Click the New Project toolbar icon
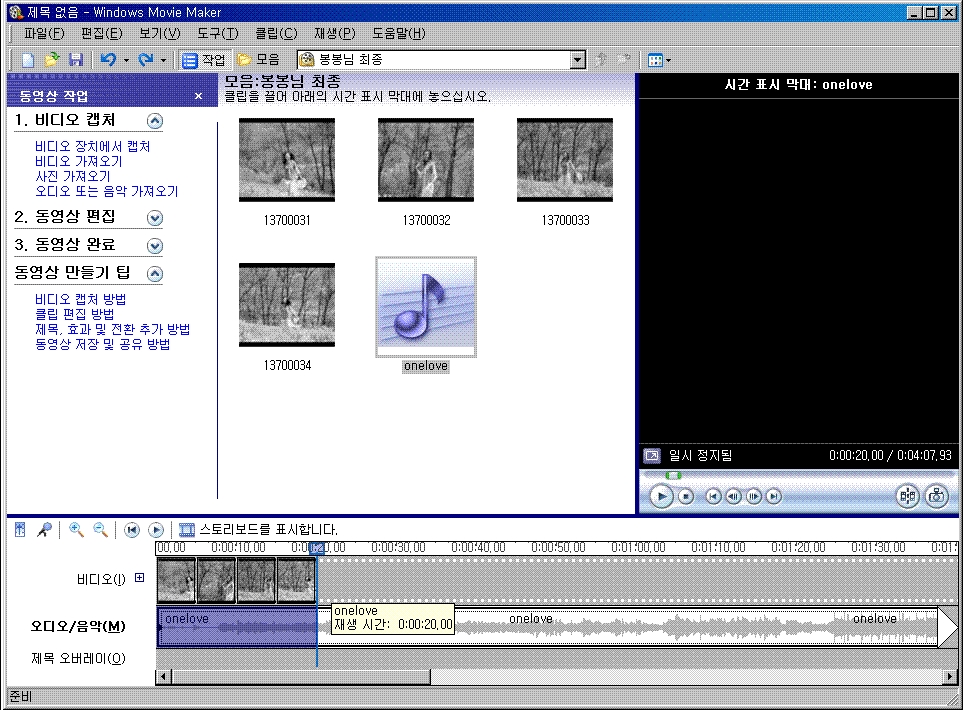The image size is (963, 710). click(28, 60)
